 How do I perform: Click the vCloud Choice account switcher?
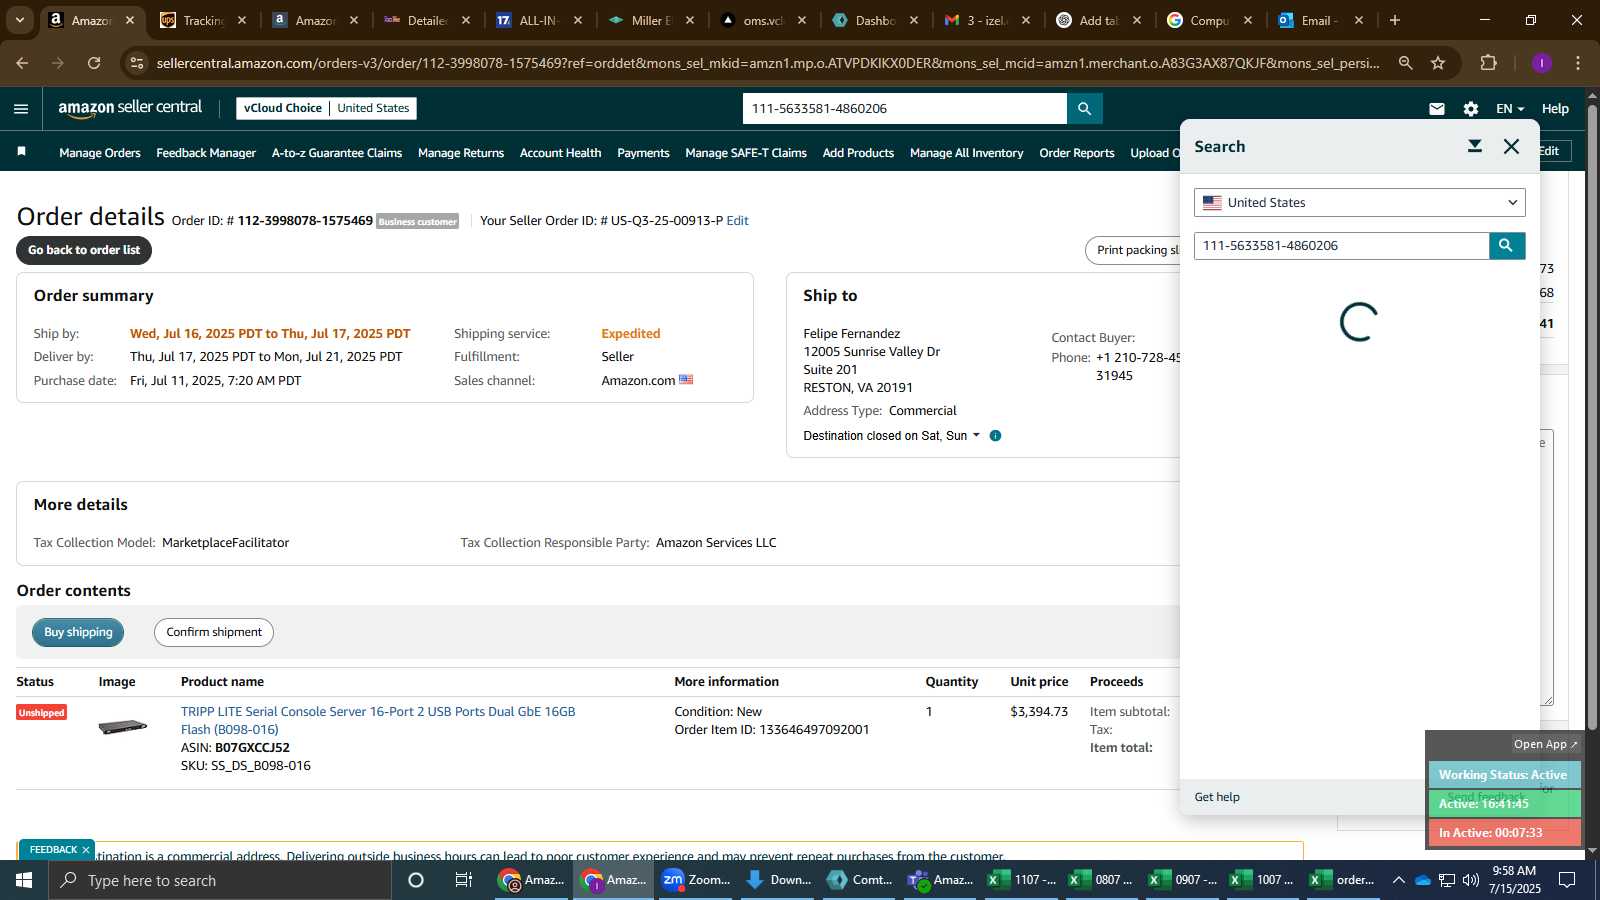[326, 108]
